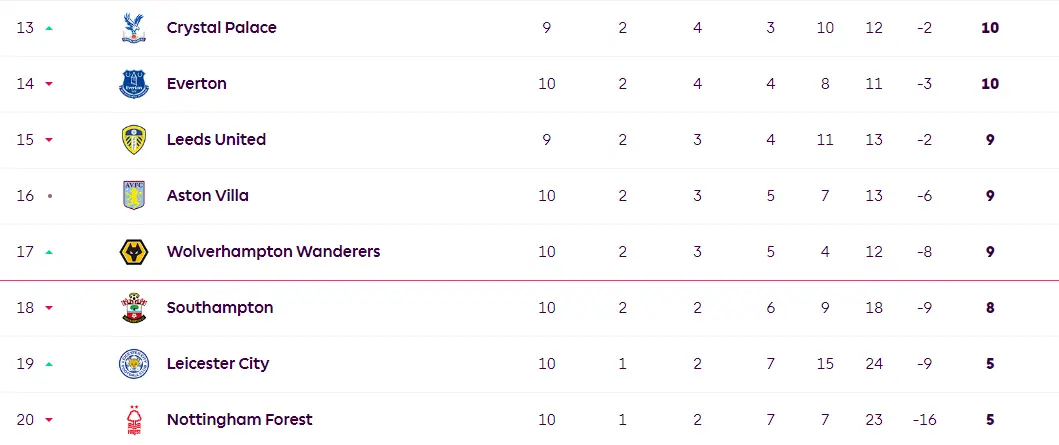The width and height of the screenshot is (1059, 445).
Task: Click the Crystal Palace club crest
Action: point(133,28)
